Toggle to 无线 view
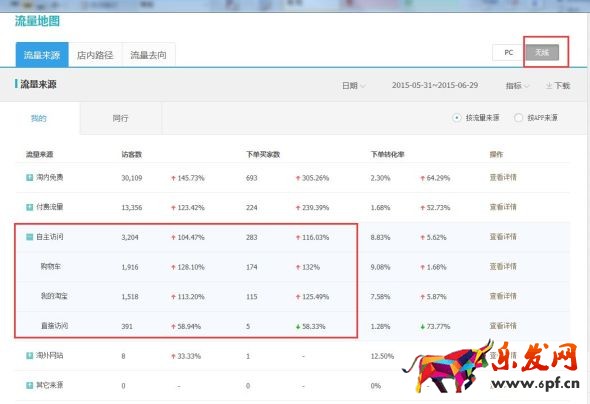The image size is (590, 404). (x=542, y=52)
